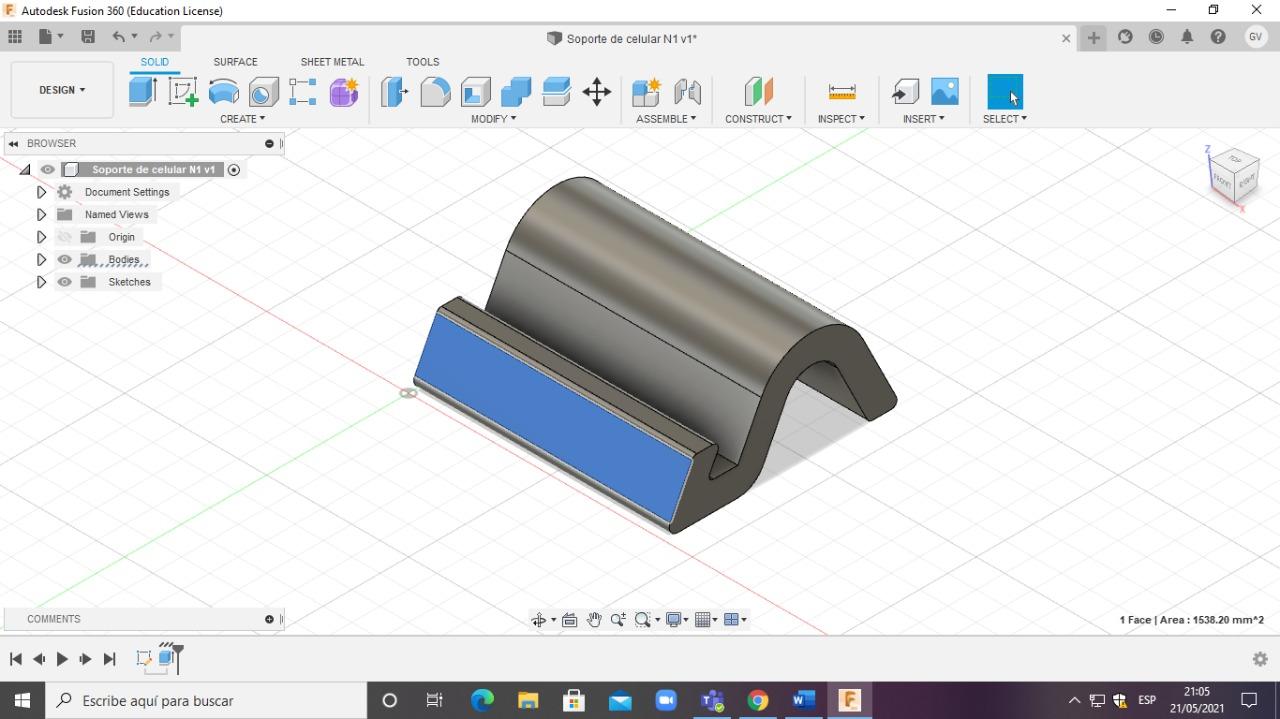Select the Extrude tool icon
Screen dimensions: 1280x719
click(x=143, y=92)
